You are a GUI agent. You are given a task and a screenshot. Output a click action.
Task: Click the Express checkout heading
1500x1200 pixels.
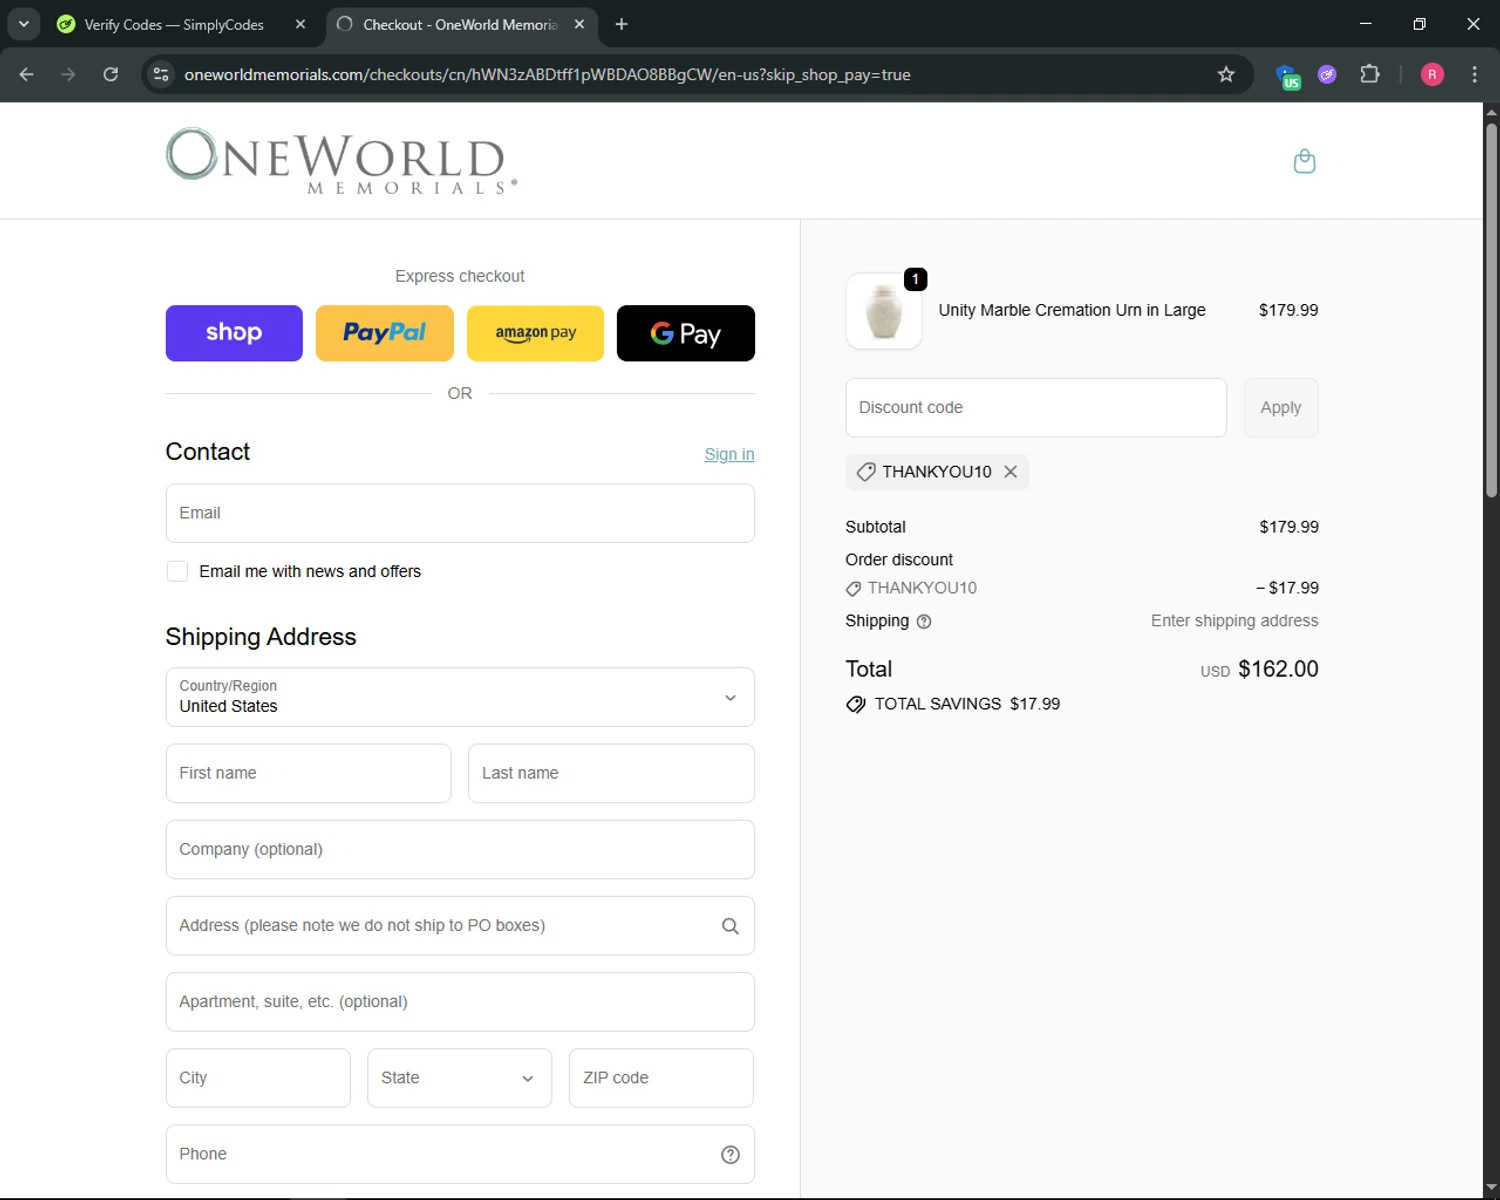click(460, 276)
